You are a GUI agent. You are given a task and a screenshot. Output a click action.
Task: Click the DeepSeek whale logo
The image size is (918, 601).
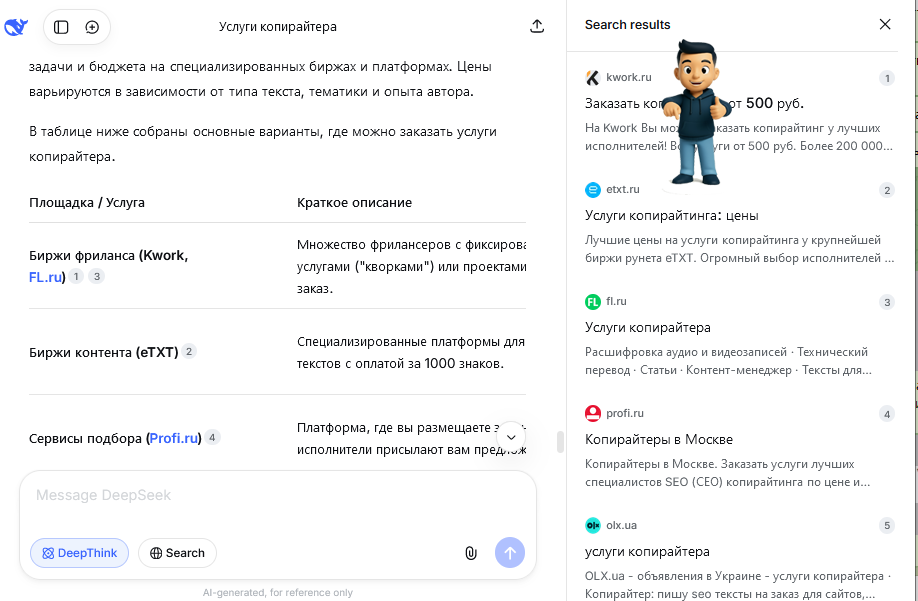tap(16, 27)
